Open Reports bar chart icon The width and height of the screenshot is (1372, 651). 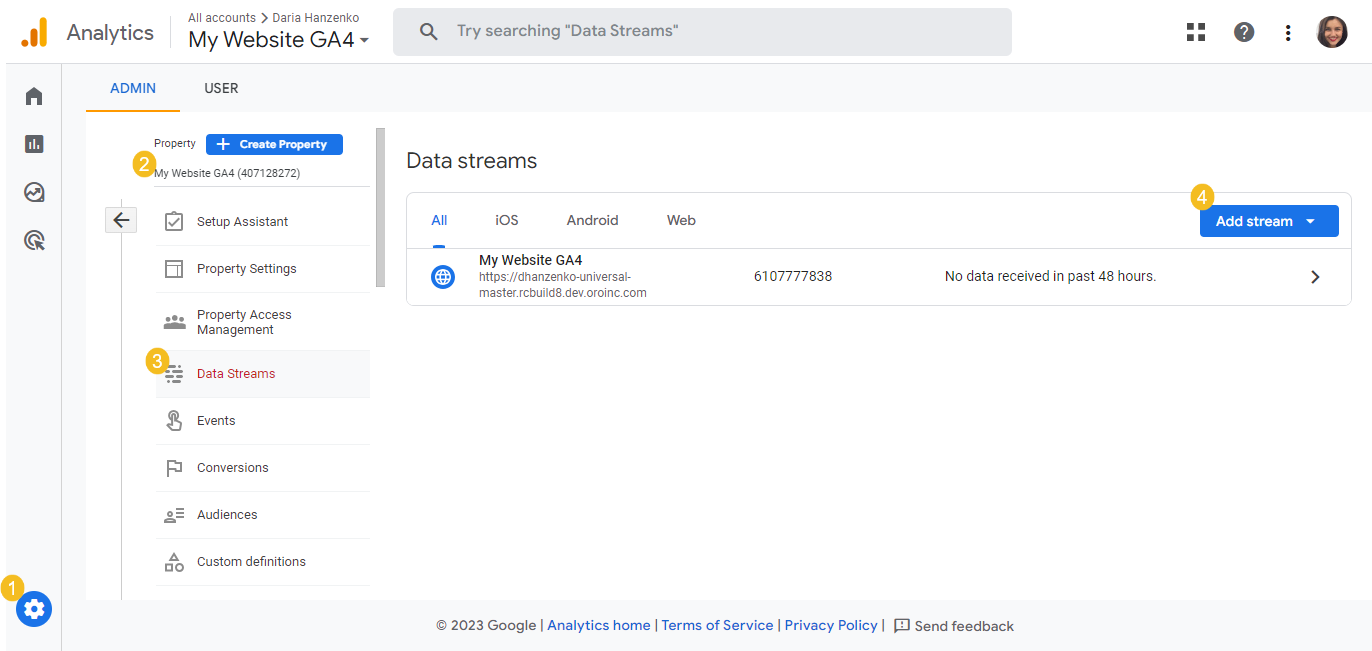click(x=34, y=144)
